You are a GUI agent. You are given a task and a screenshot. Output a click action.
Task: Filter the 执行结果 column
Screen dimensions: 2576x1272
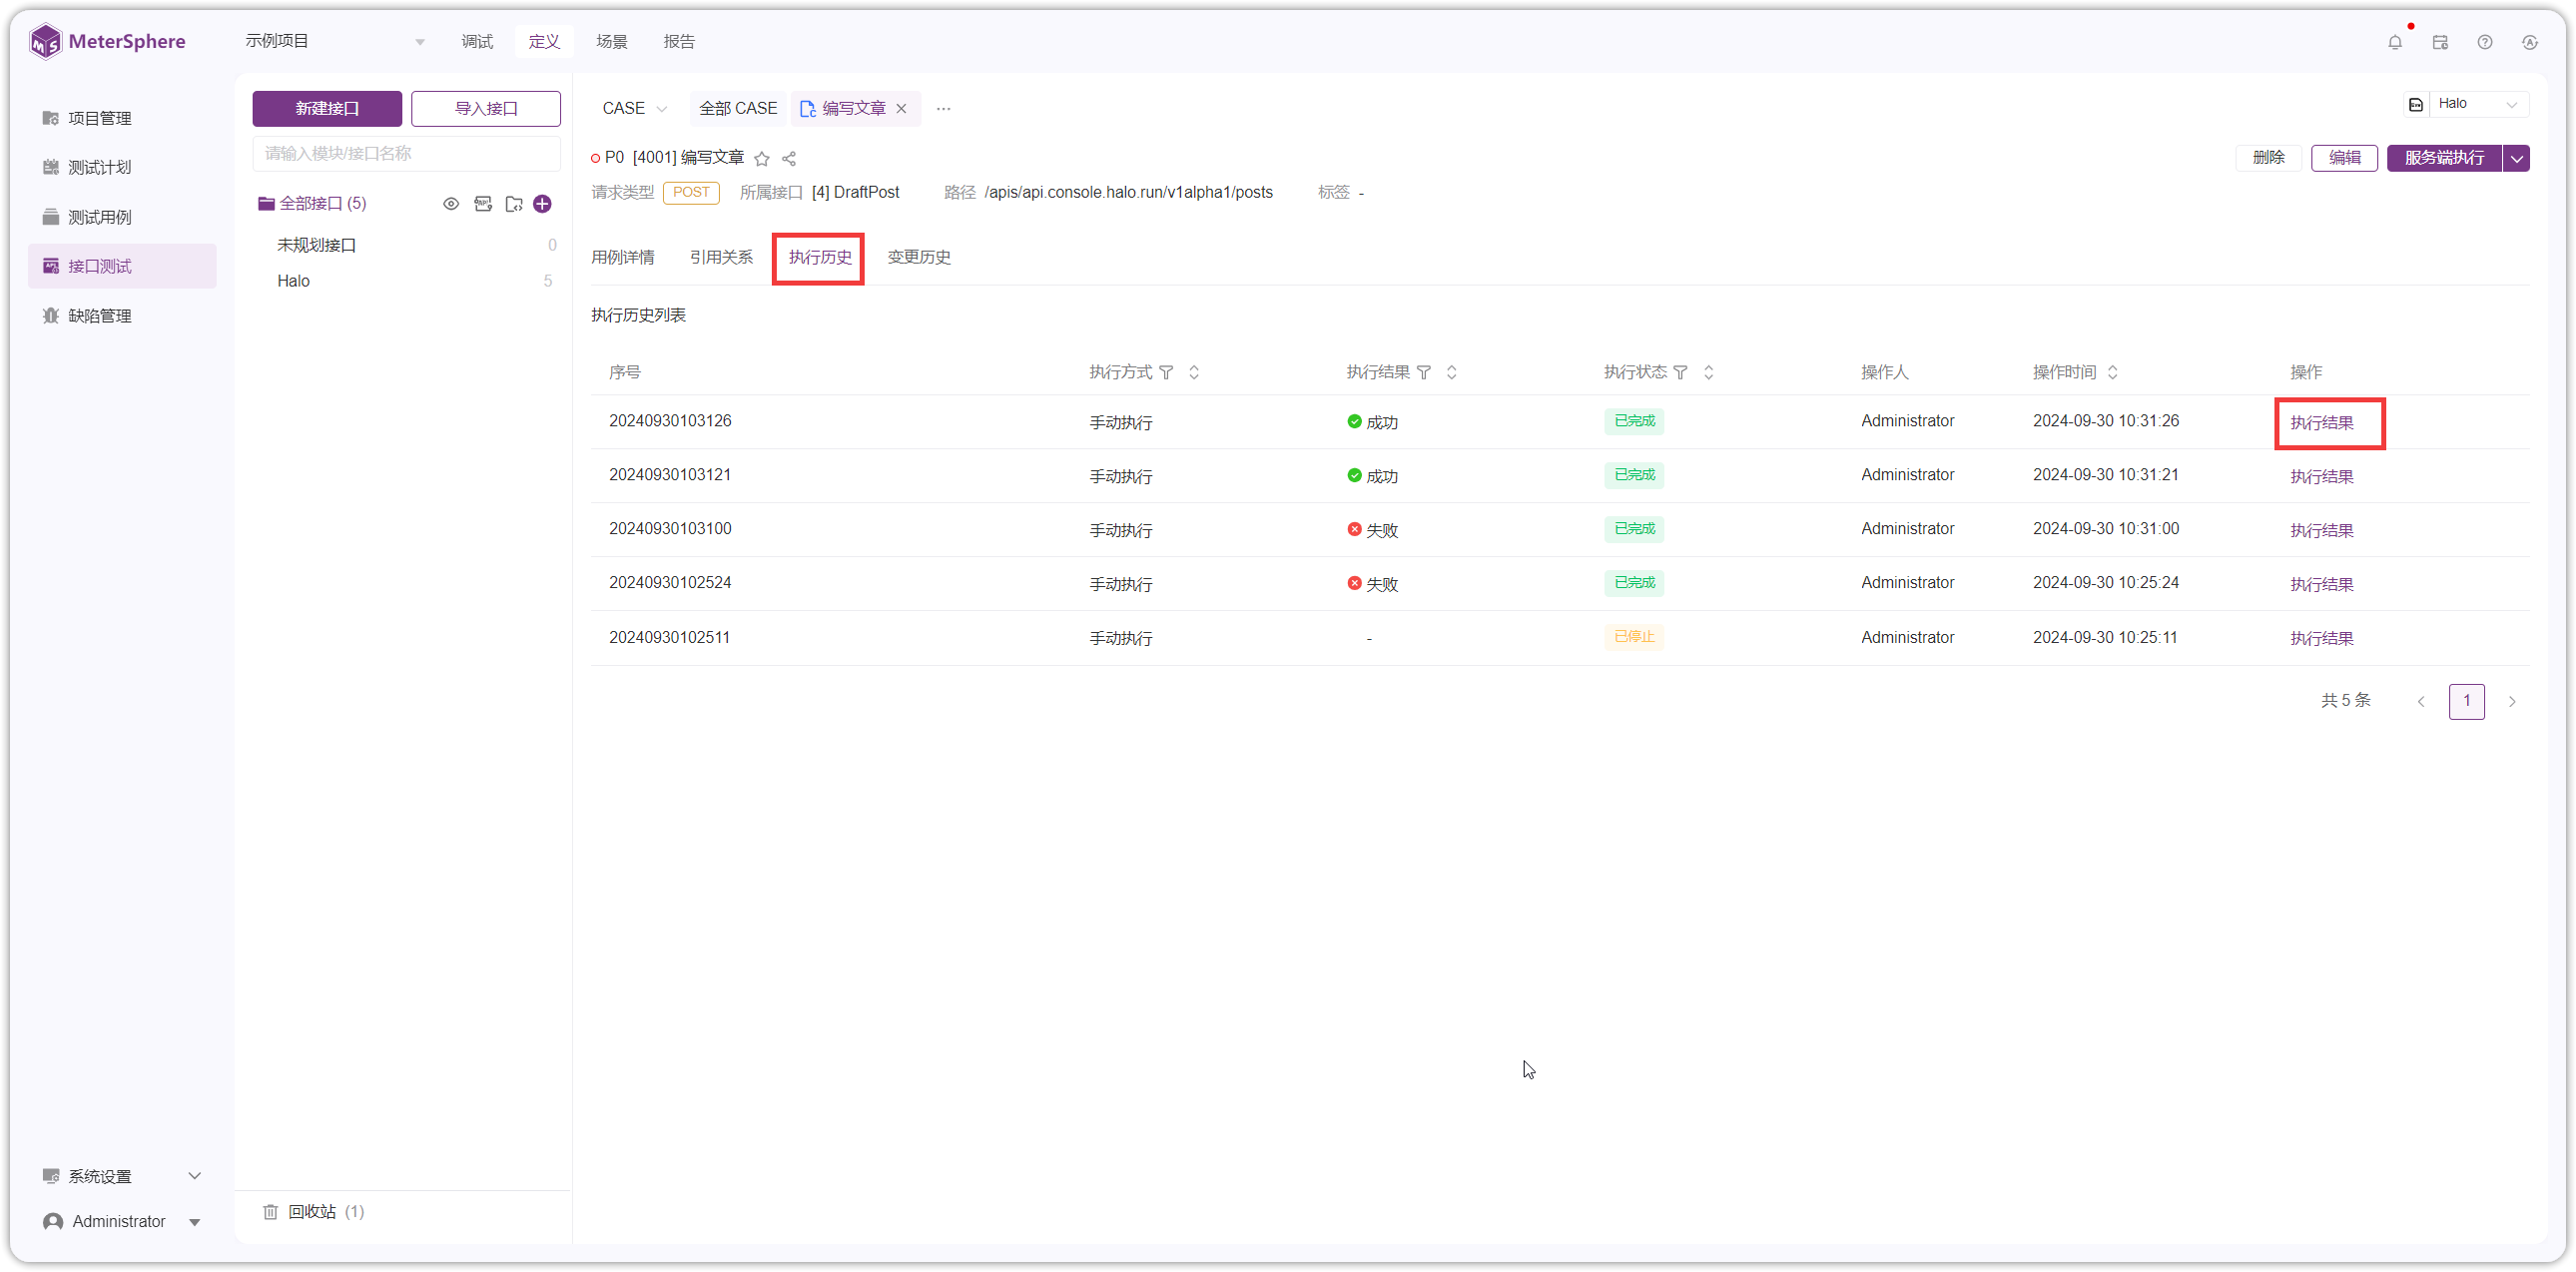(x=1423, y=373)
